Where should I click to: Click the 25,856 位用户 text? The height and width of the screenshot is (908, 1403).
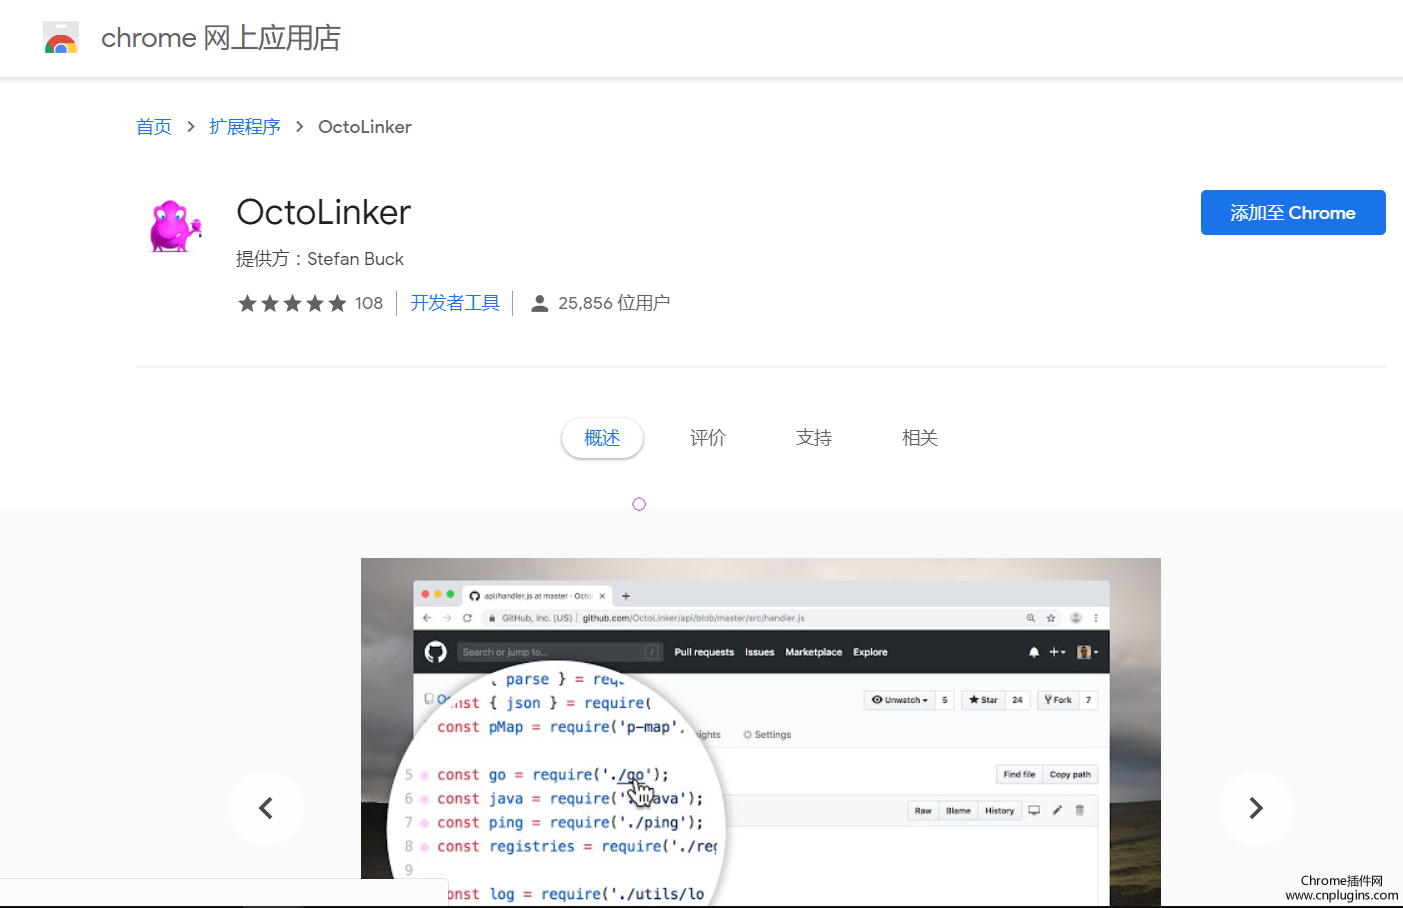coord(614,303)
